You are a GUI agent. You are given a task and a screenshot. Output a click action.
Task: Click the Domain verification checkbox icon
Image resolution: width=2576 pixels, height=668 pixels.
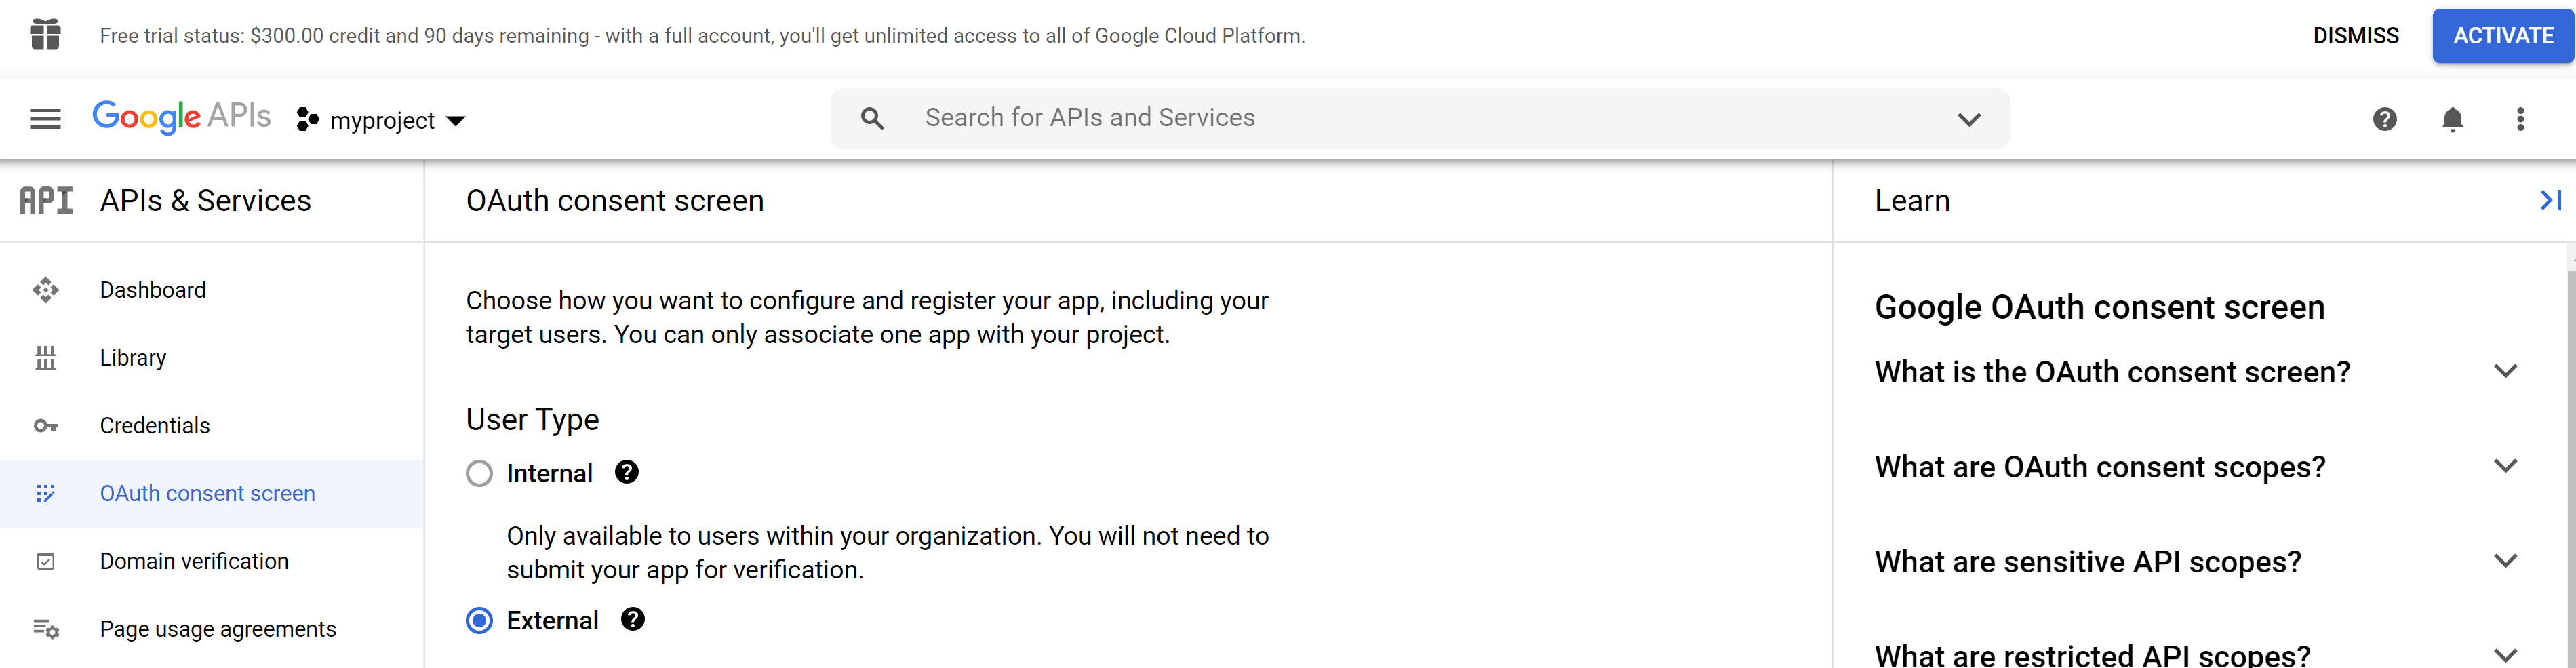click(x=45, y=561)
